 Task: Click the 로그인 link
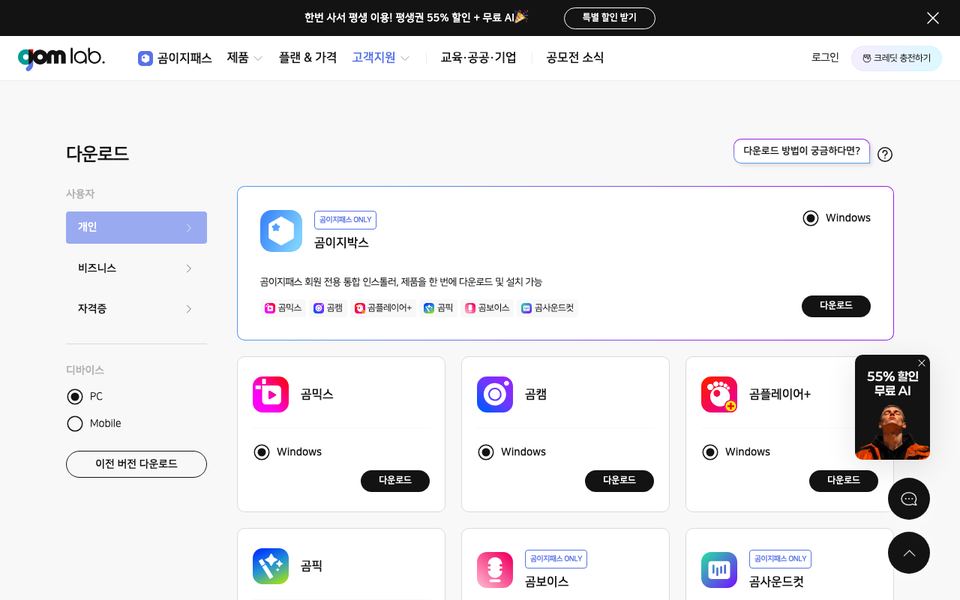pos(825,58)
